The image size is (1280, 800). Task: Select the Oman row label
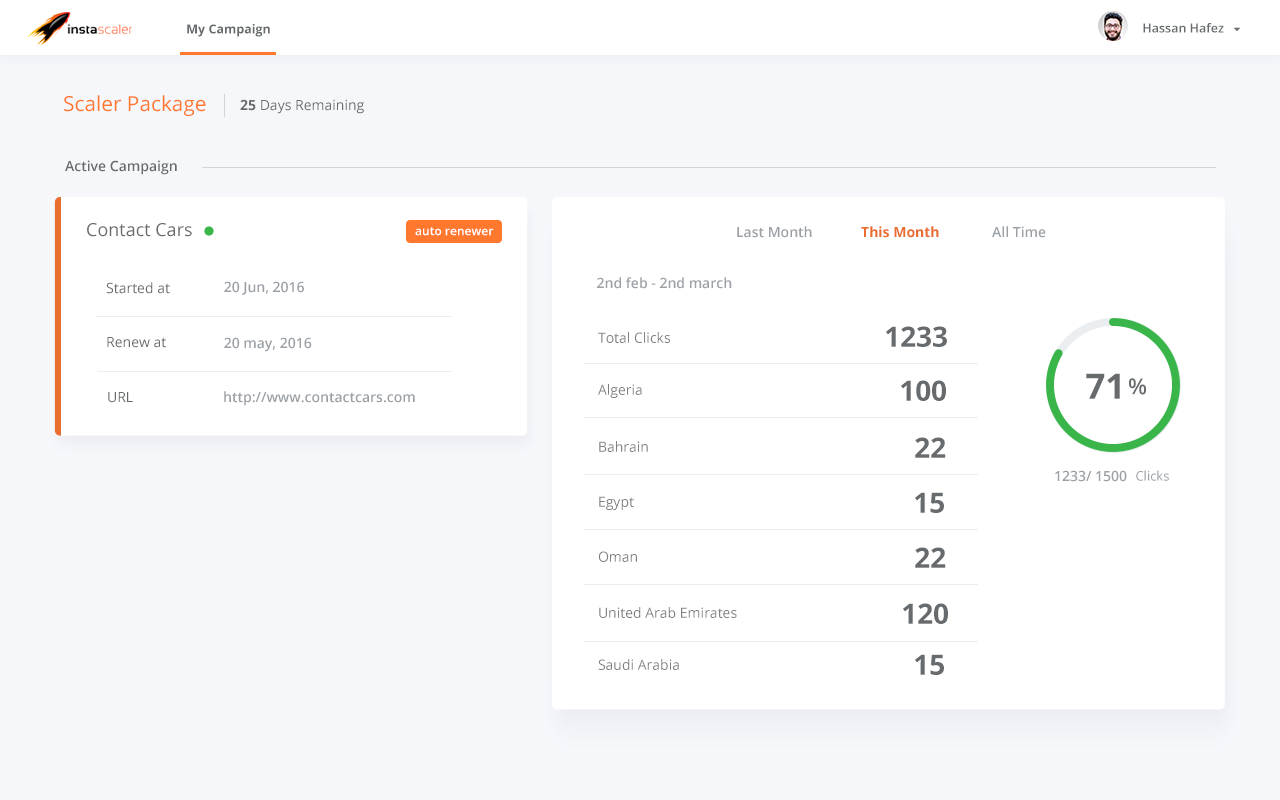click(x=618, y=557)
